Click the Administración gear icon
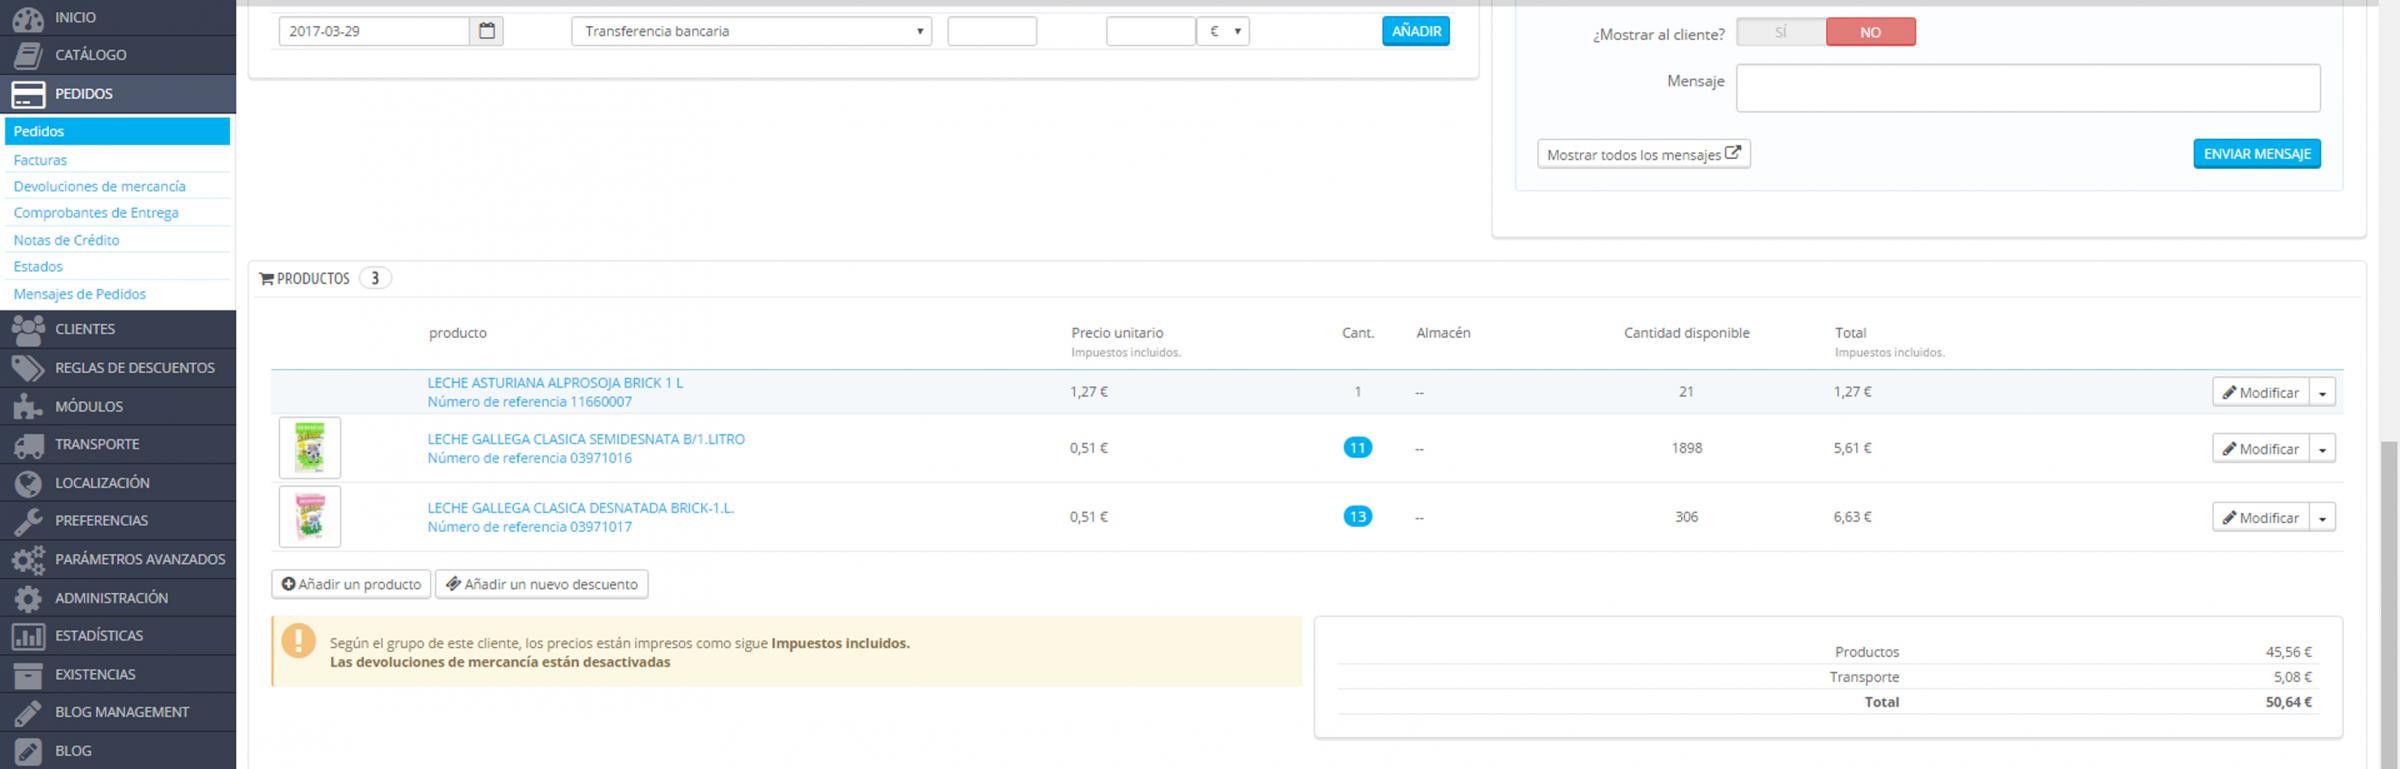2400x769 pixels. pyautogui.click(x=28, y=598)
